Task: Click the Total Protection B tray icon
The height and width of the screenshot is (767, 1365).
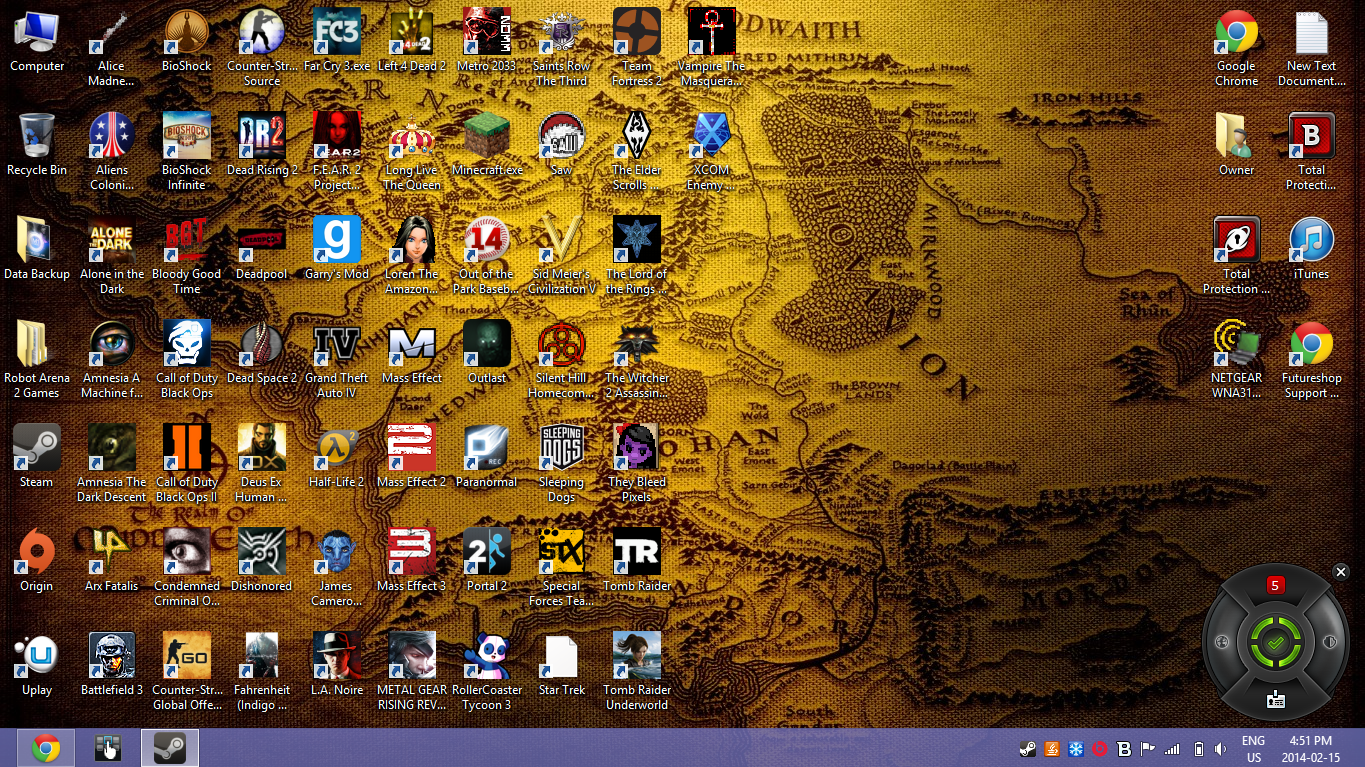Action: coord(1124,749)
